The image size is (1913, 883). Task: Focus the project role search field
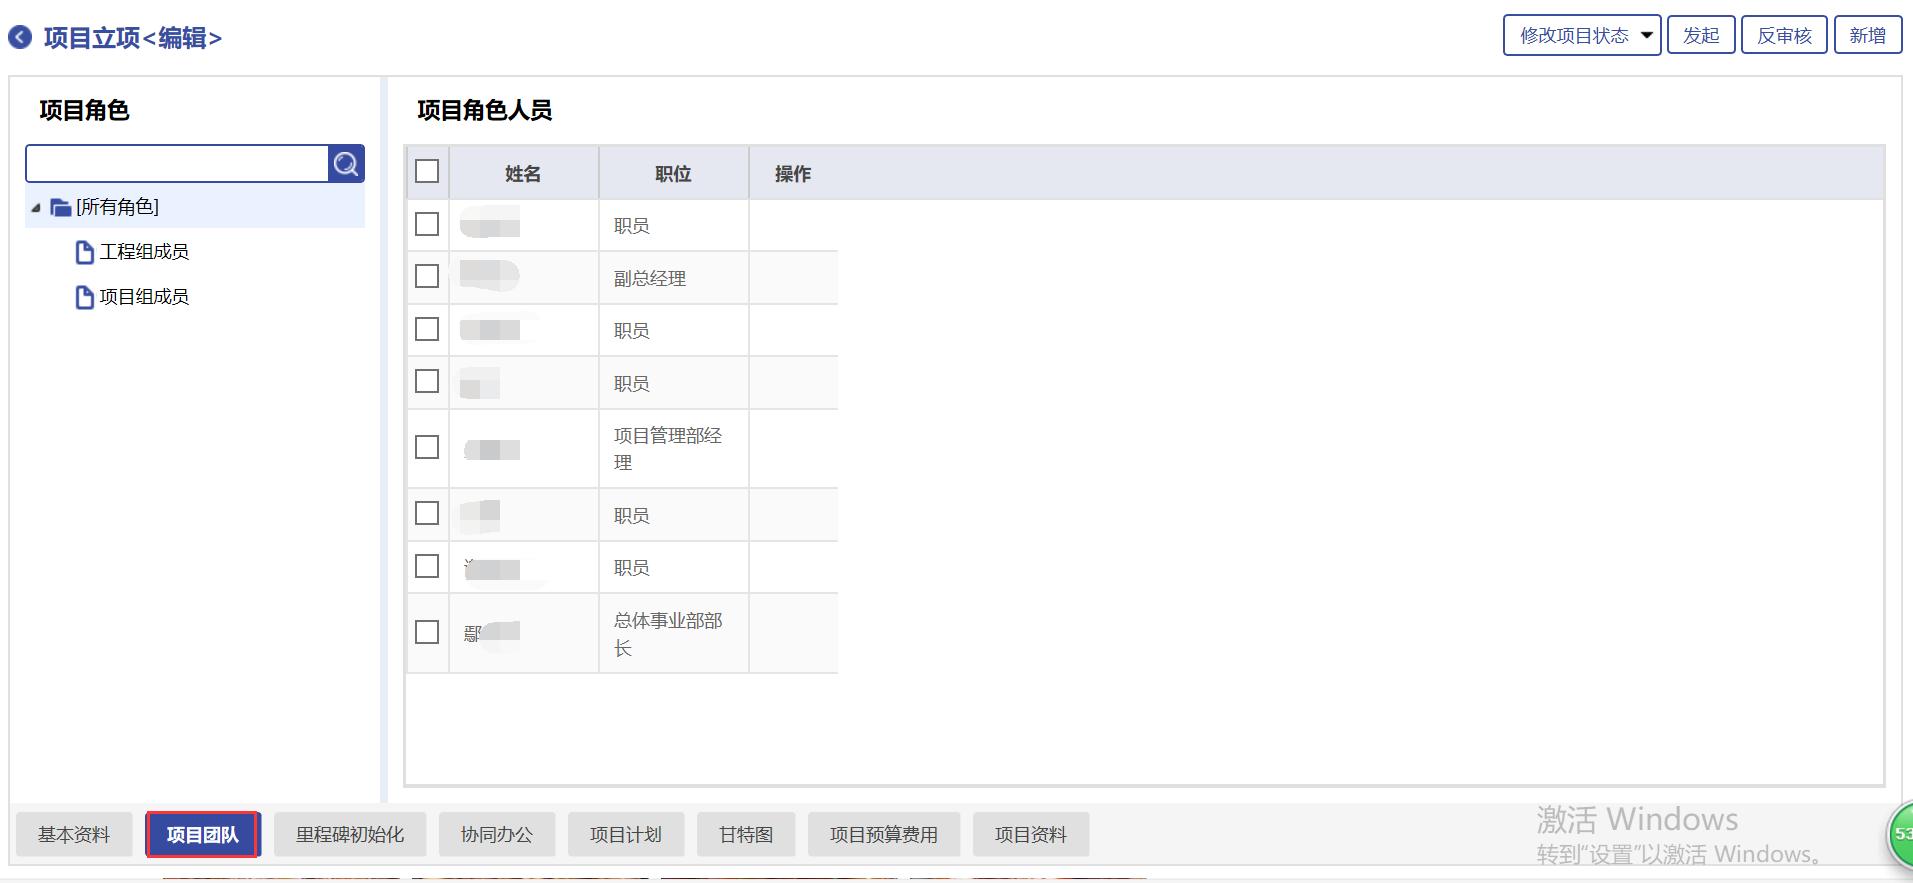(x=177, y=164)
